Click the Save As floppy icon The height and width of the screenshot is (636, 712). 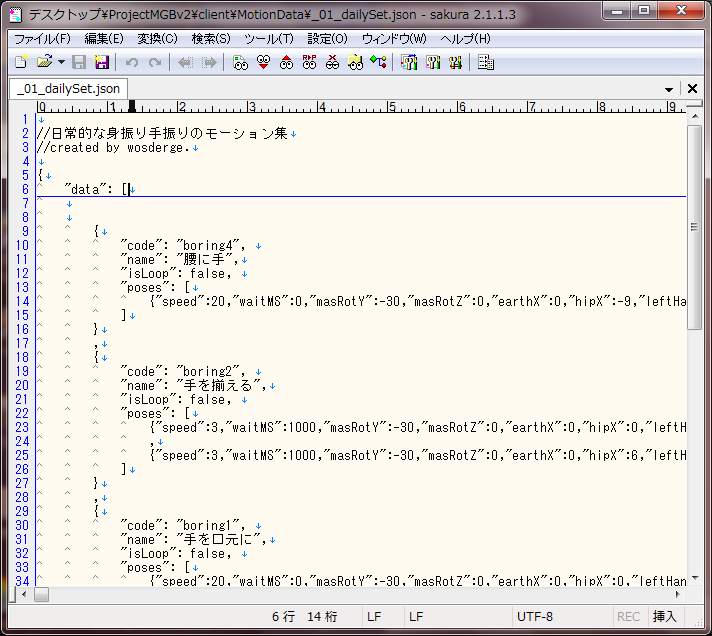(x=101, y=63)
